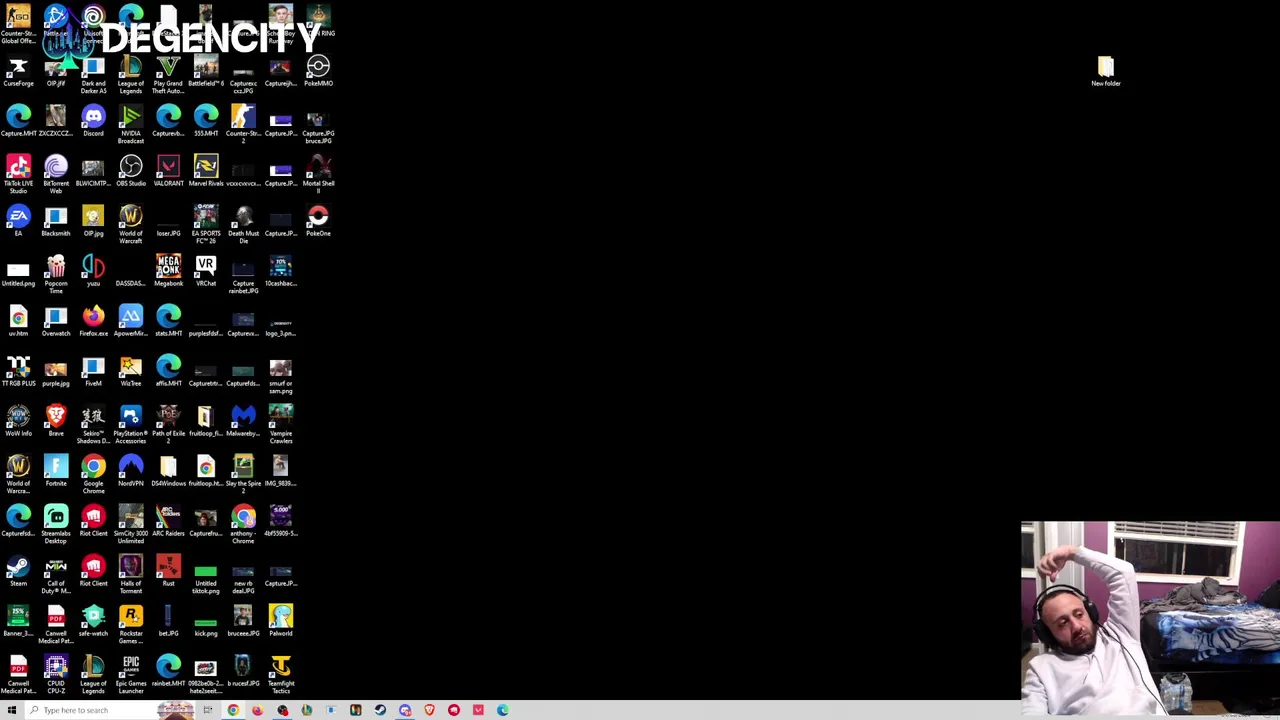
Task: Open TikTok LIVE Studio shortcut
Action: (x=18, y=174)
